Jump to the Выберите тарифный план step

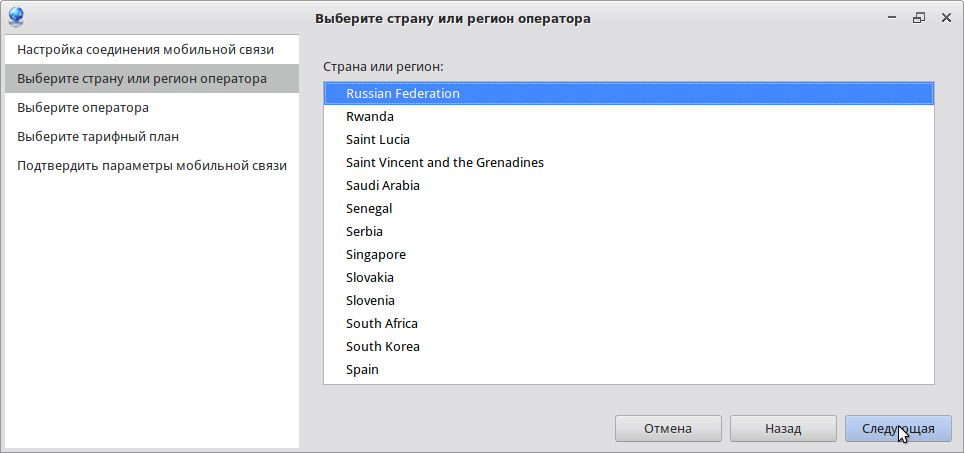tap(98, 136)
